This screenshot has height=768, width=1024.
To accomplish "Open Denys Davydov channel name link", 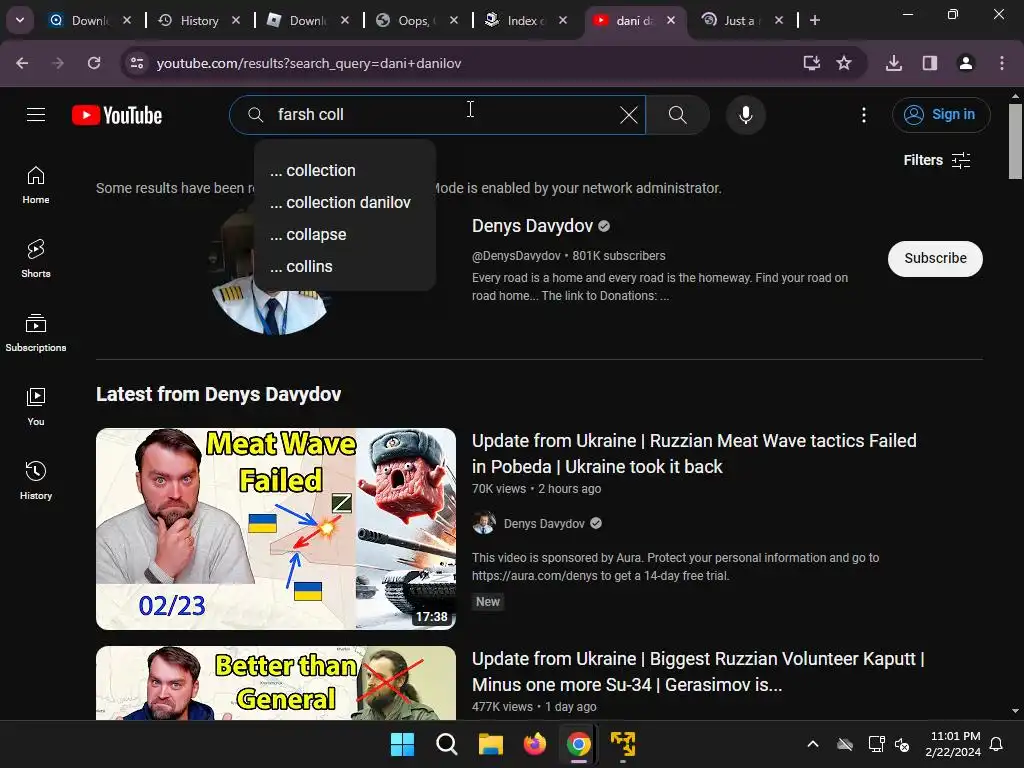I will (x=532, y=226).
